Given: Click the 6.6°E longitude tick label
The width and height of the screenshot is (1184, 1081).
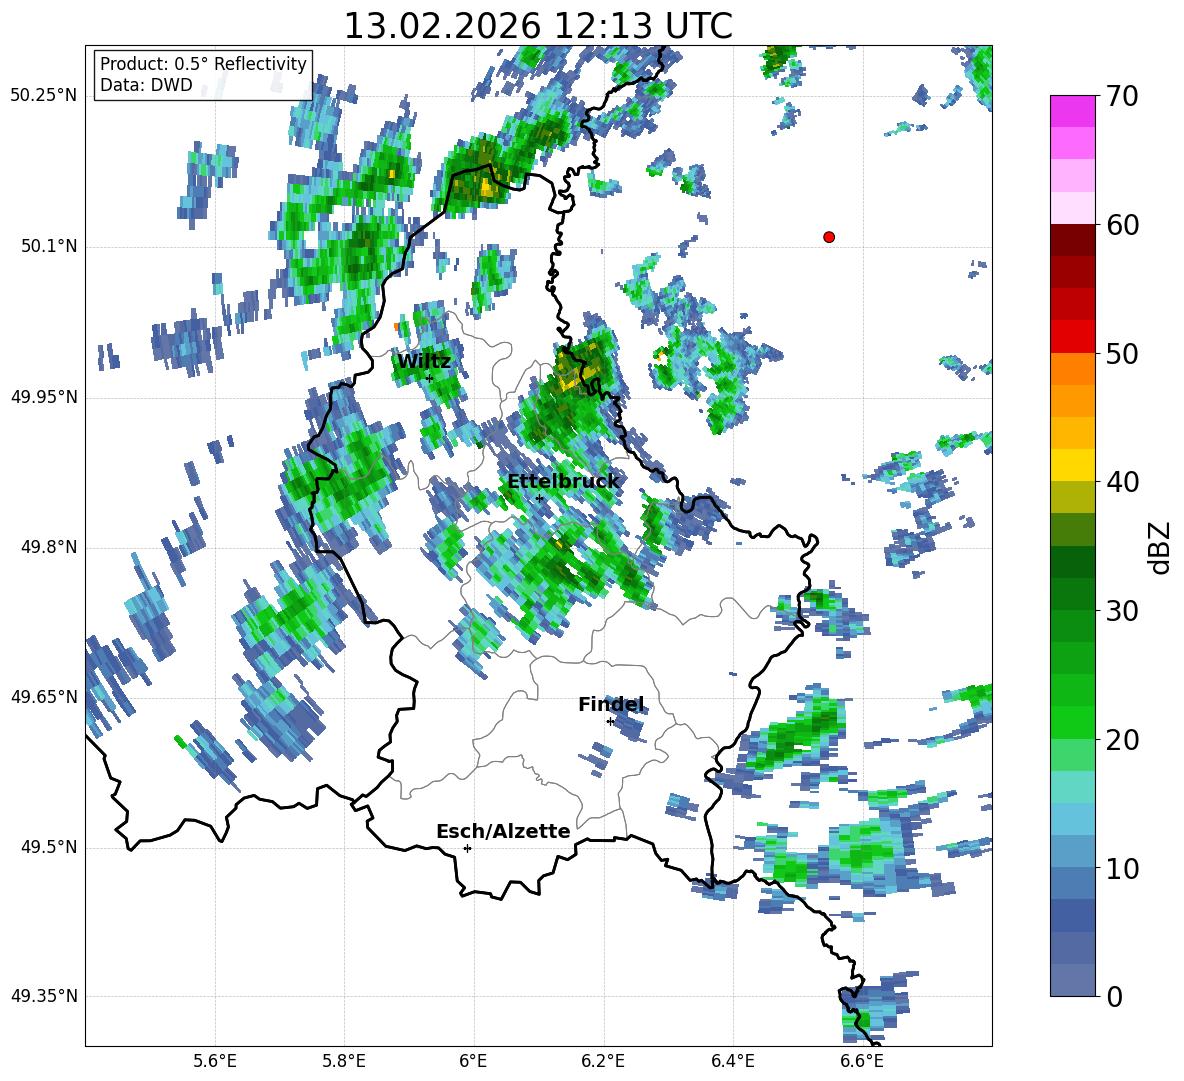Looking at the screenshot, I should pyautogui.click(x=862, y=1061).
